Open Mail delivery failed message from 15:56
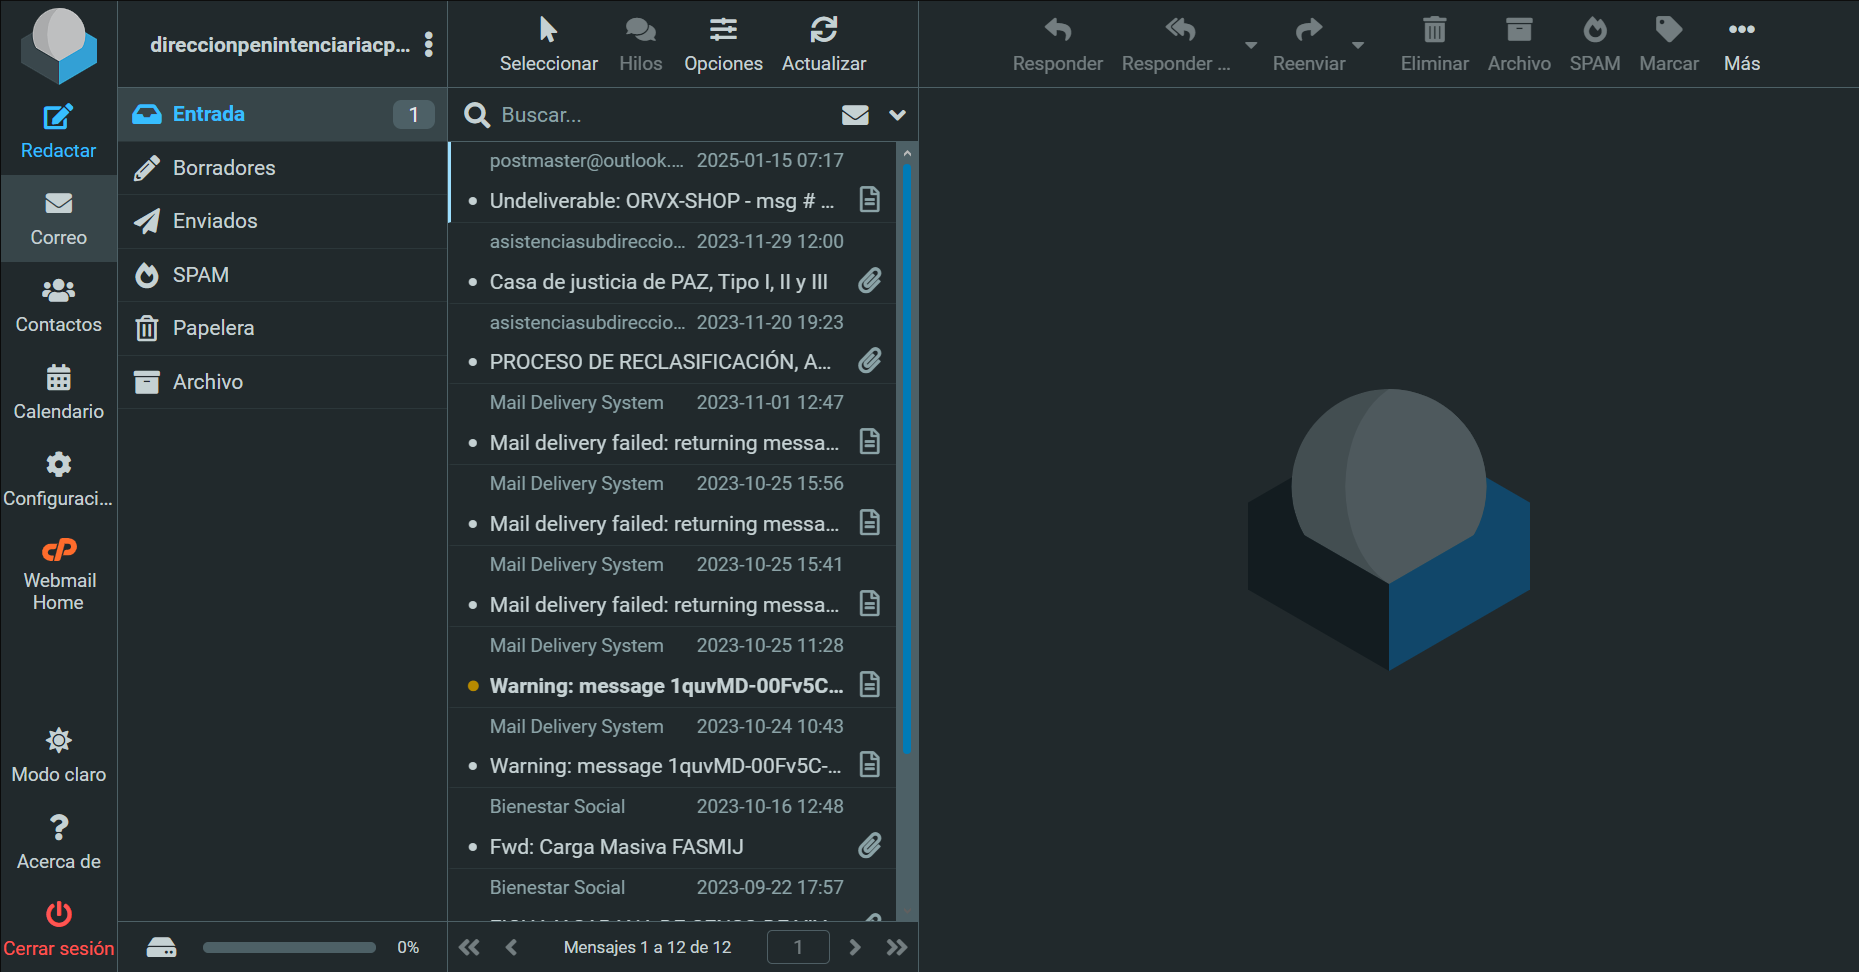The image size is (1859, 972). pyautogui.click(x=664, y=524)
